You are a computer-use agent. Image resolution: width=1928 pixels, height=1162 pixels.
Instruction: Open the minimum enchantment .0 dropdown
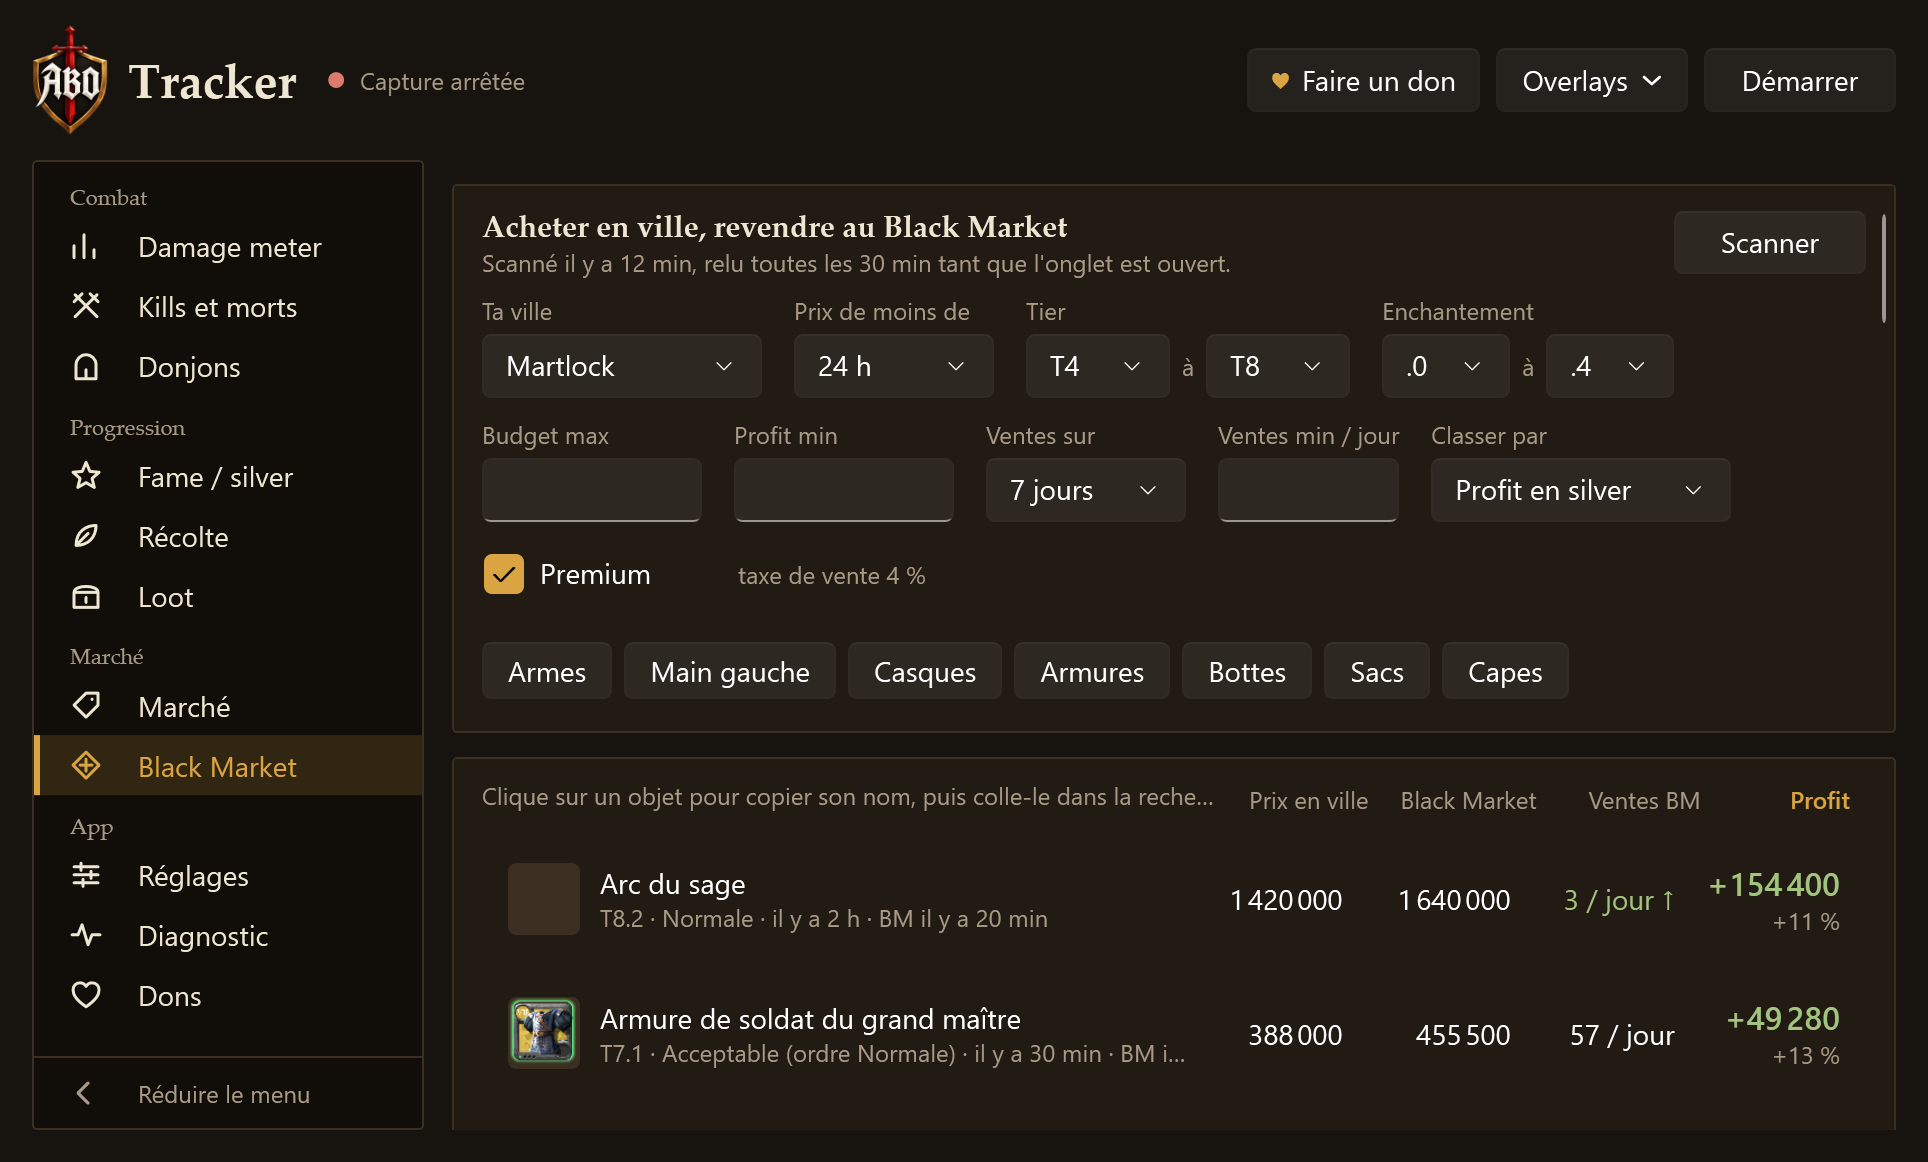coord(1445,366)
